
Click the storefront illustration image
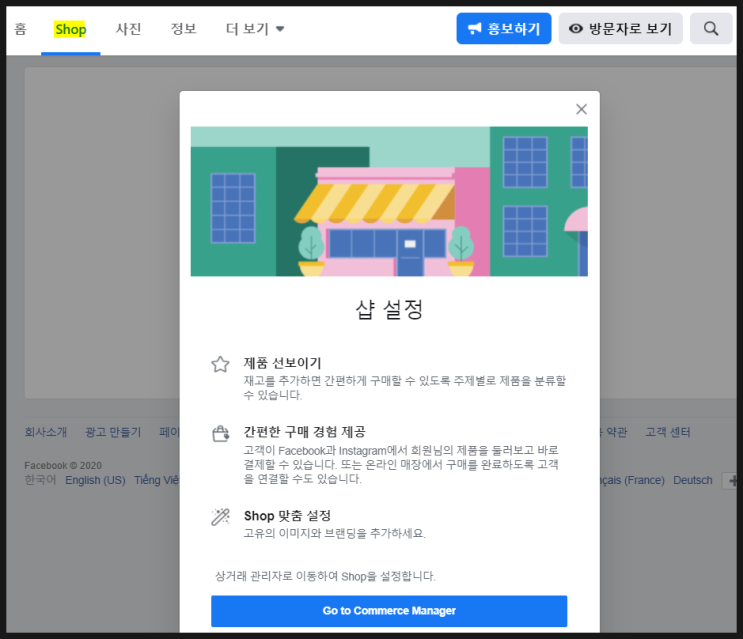click(x=389, y=201)
